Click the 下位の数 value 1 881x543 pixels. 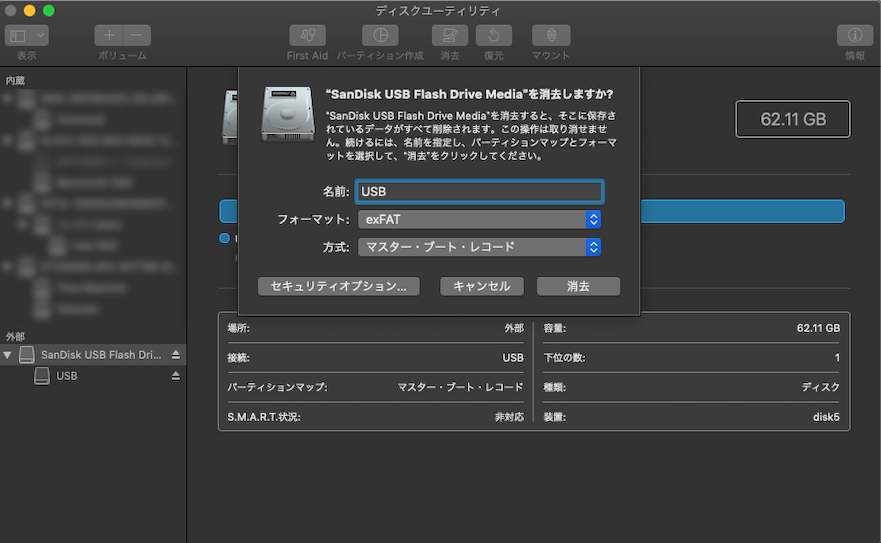837,358
